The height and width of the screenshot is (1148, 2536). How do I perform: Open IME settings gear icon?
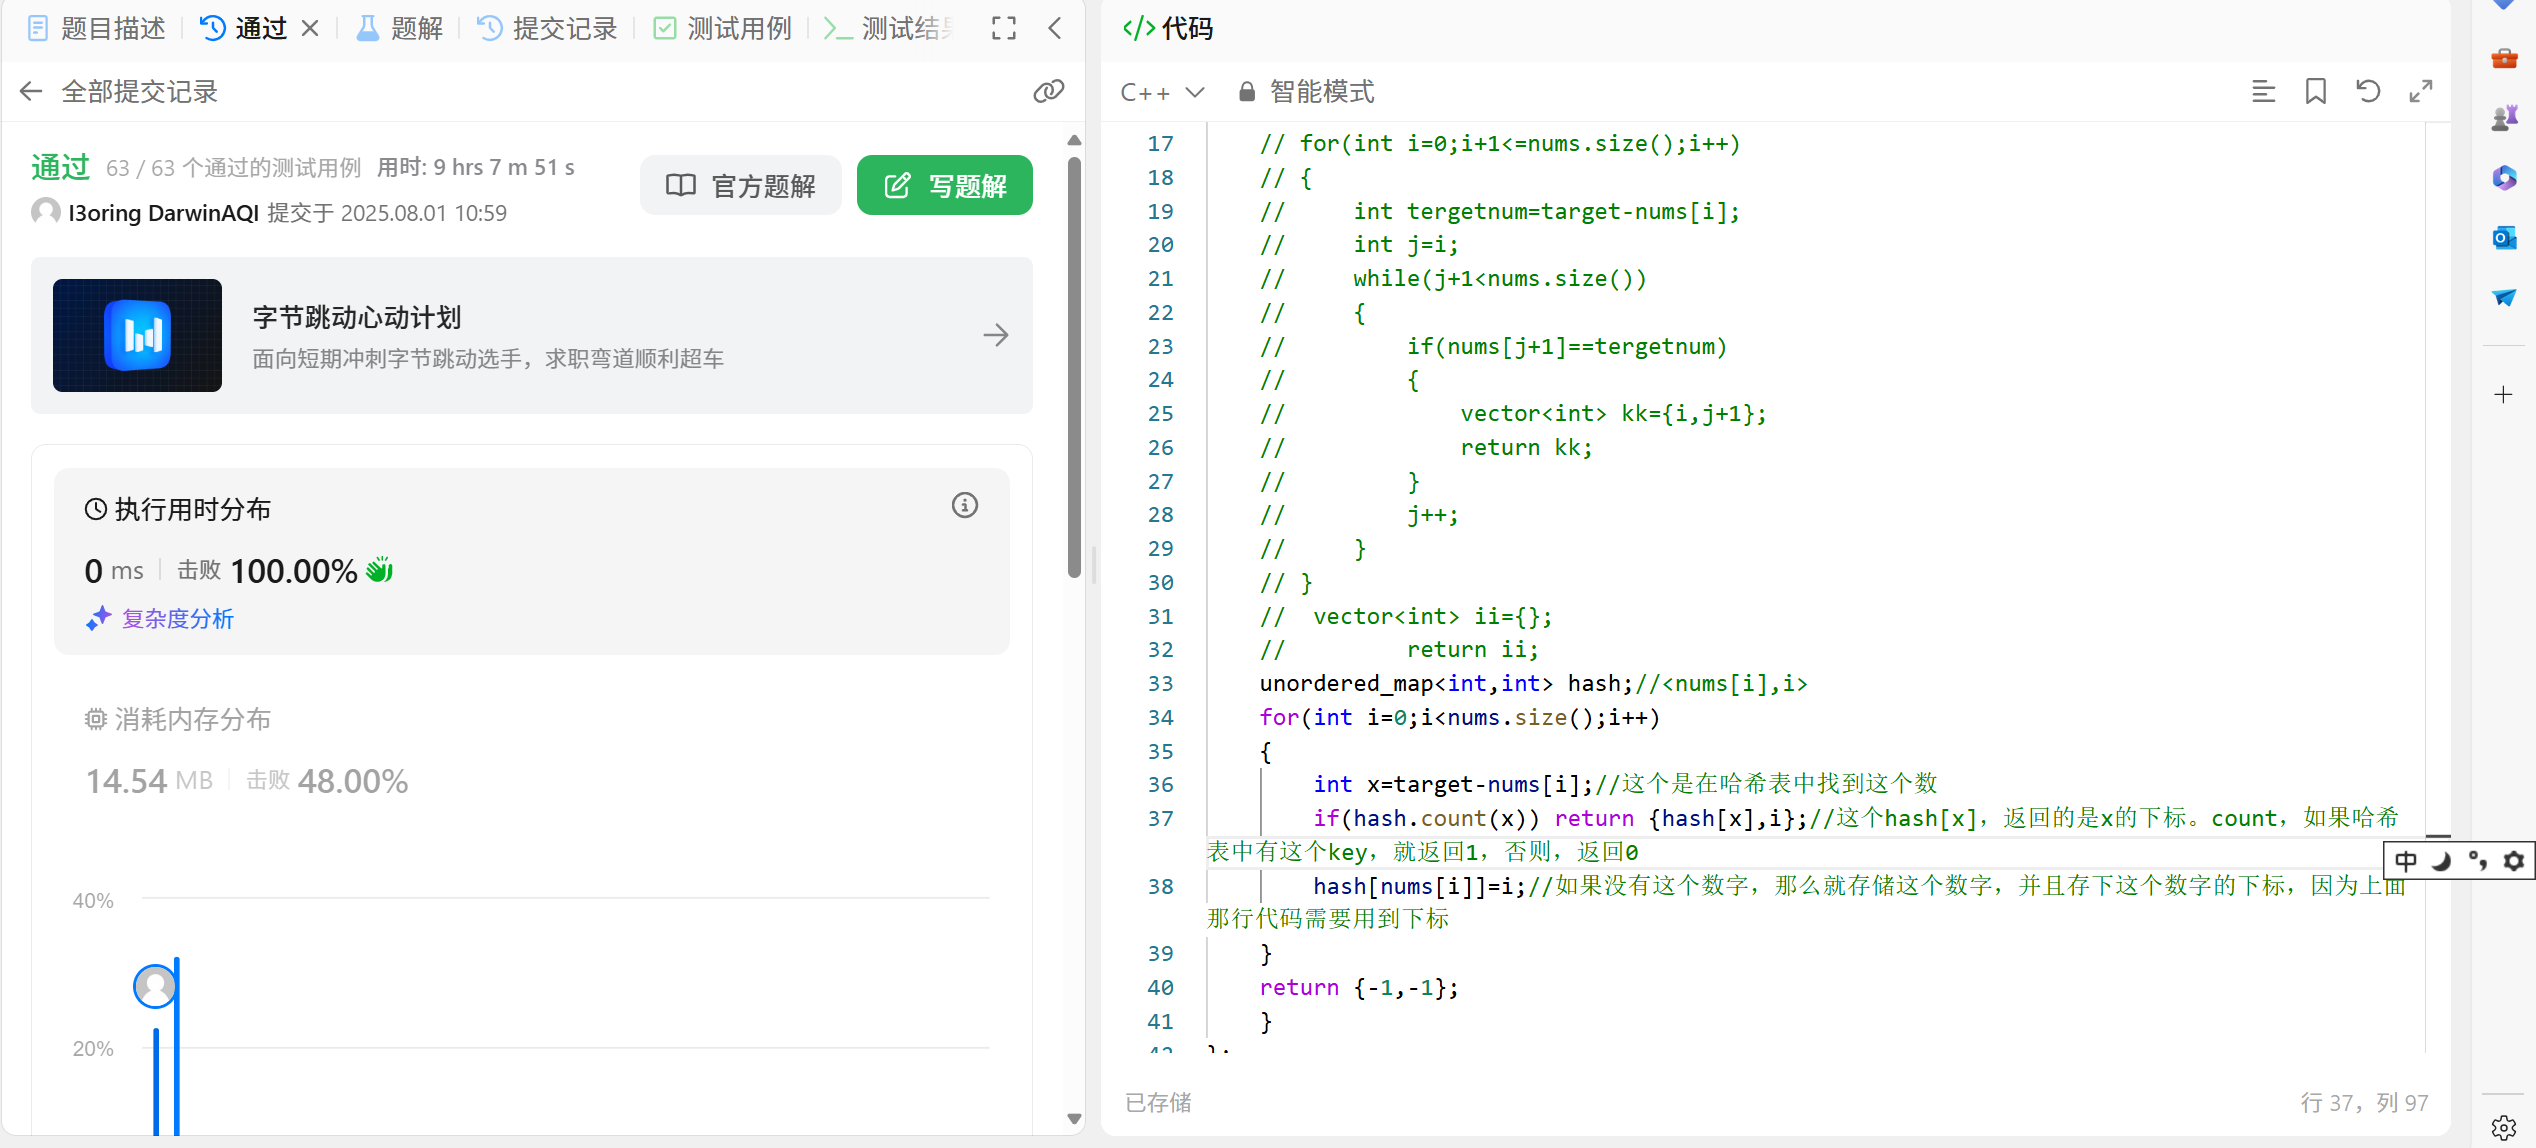click(x=2513, y=861)
